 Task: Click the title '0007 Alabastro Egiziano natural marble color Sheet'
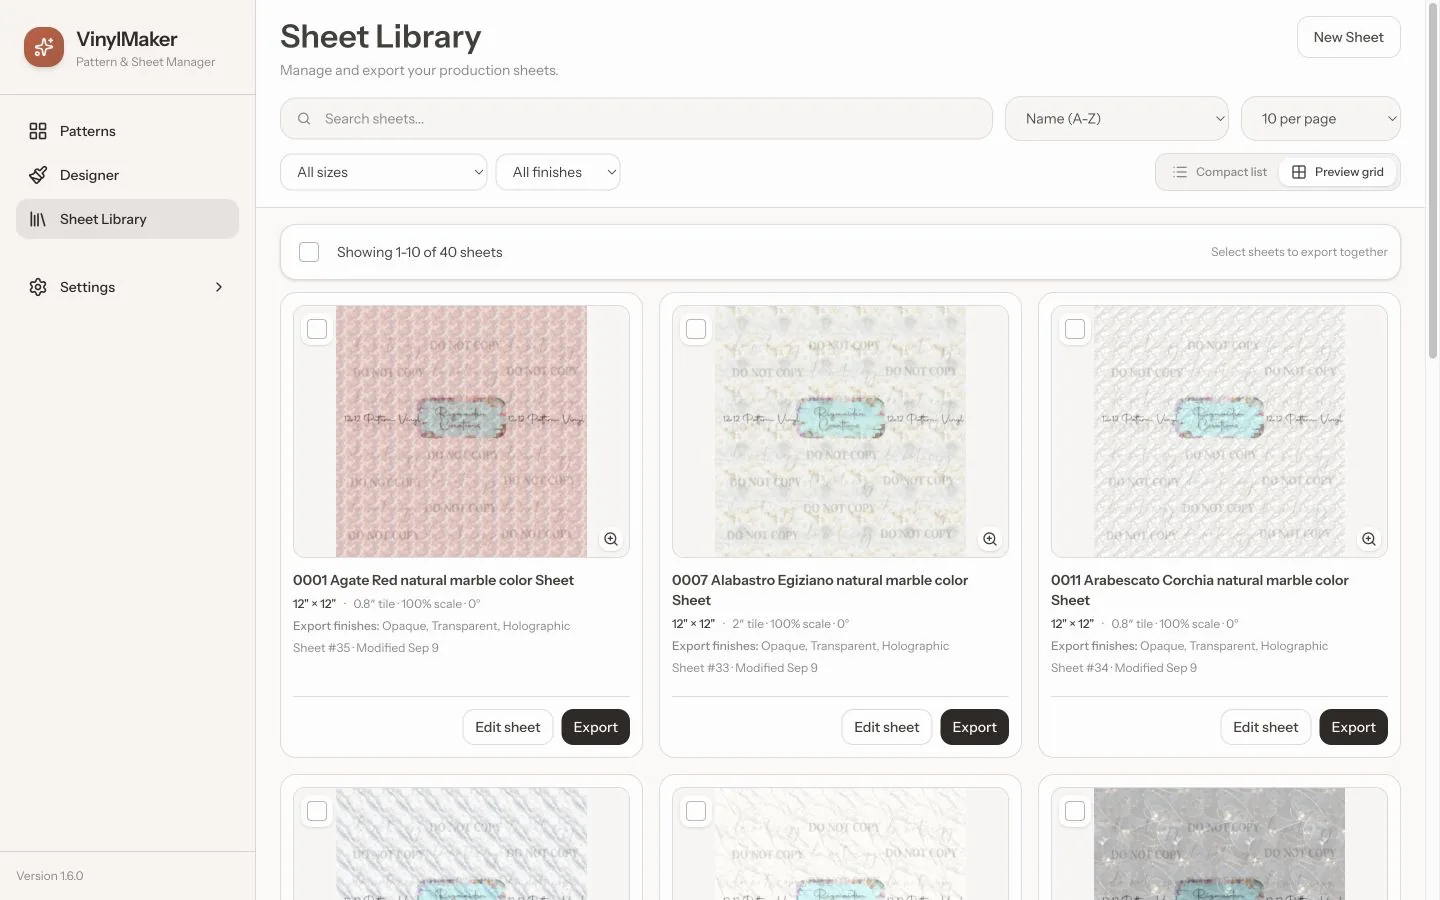tap(820, 590)
